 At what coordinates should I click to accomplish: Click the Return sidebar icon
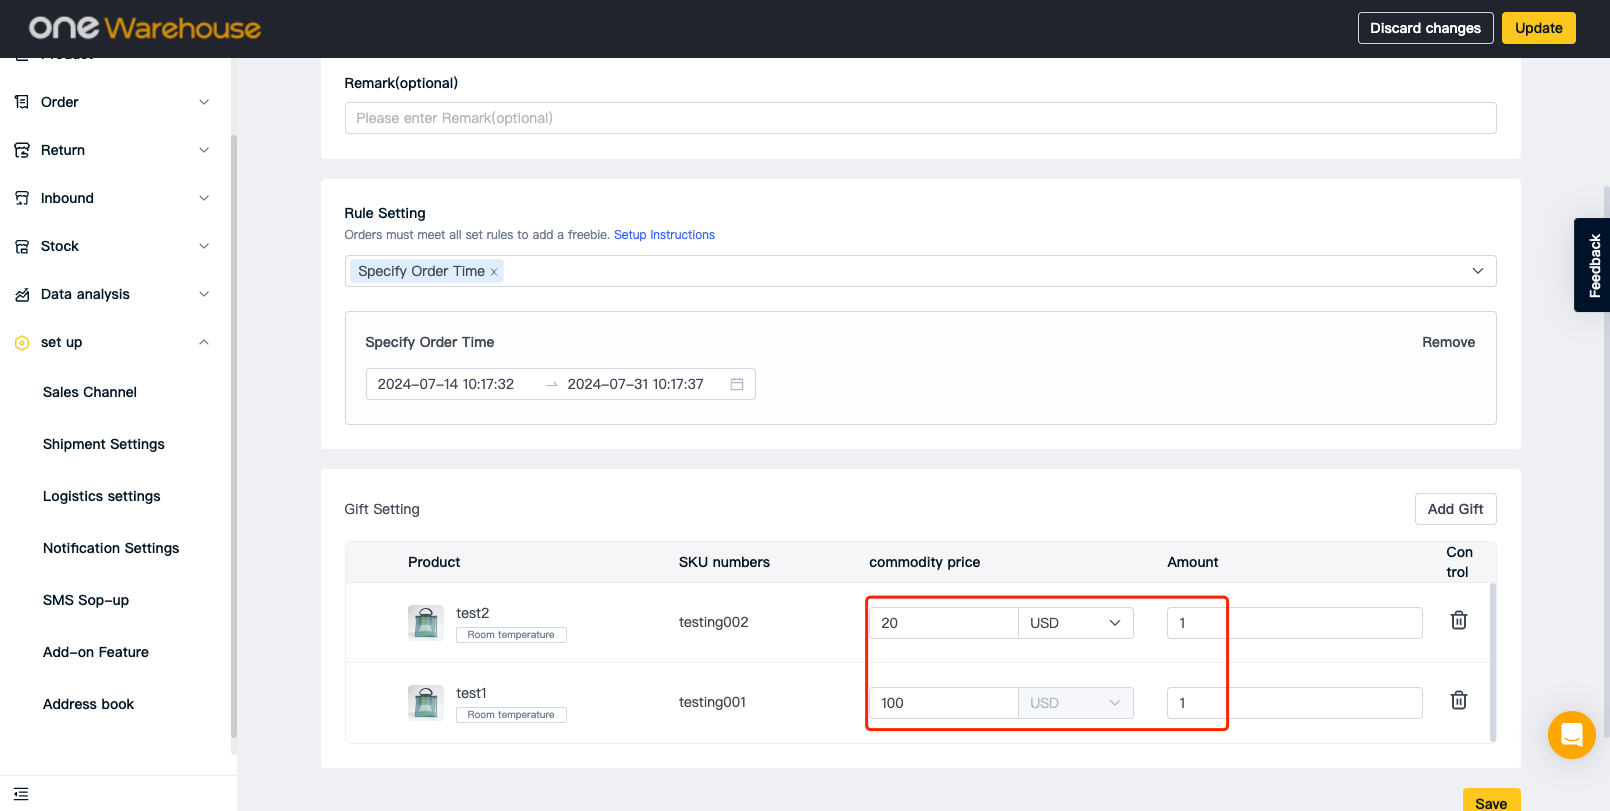[22, 150]
